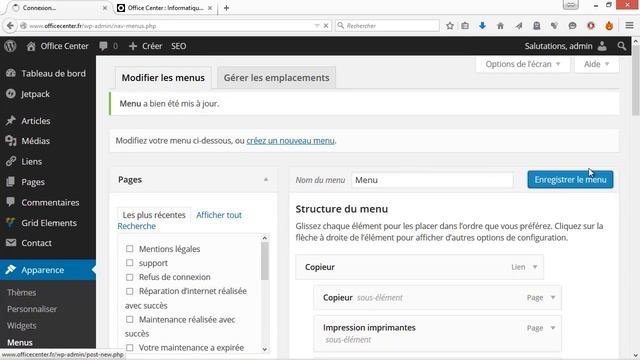Switch to Gérer les emplacements tab
The image size is (640, 360).
276,78
